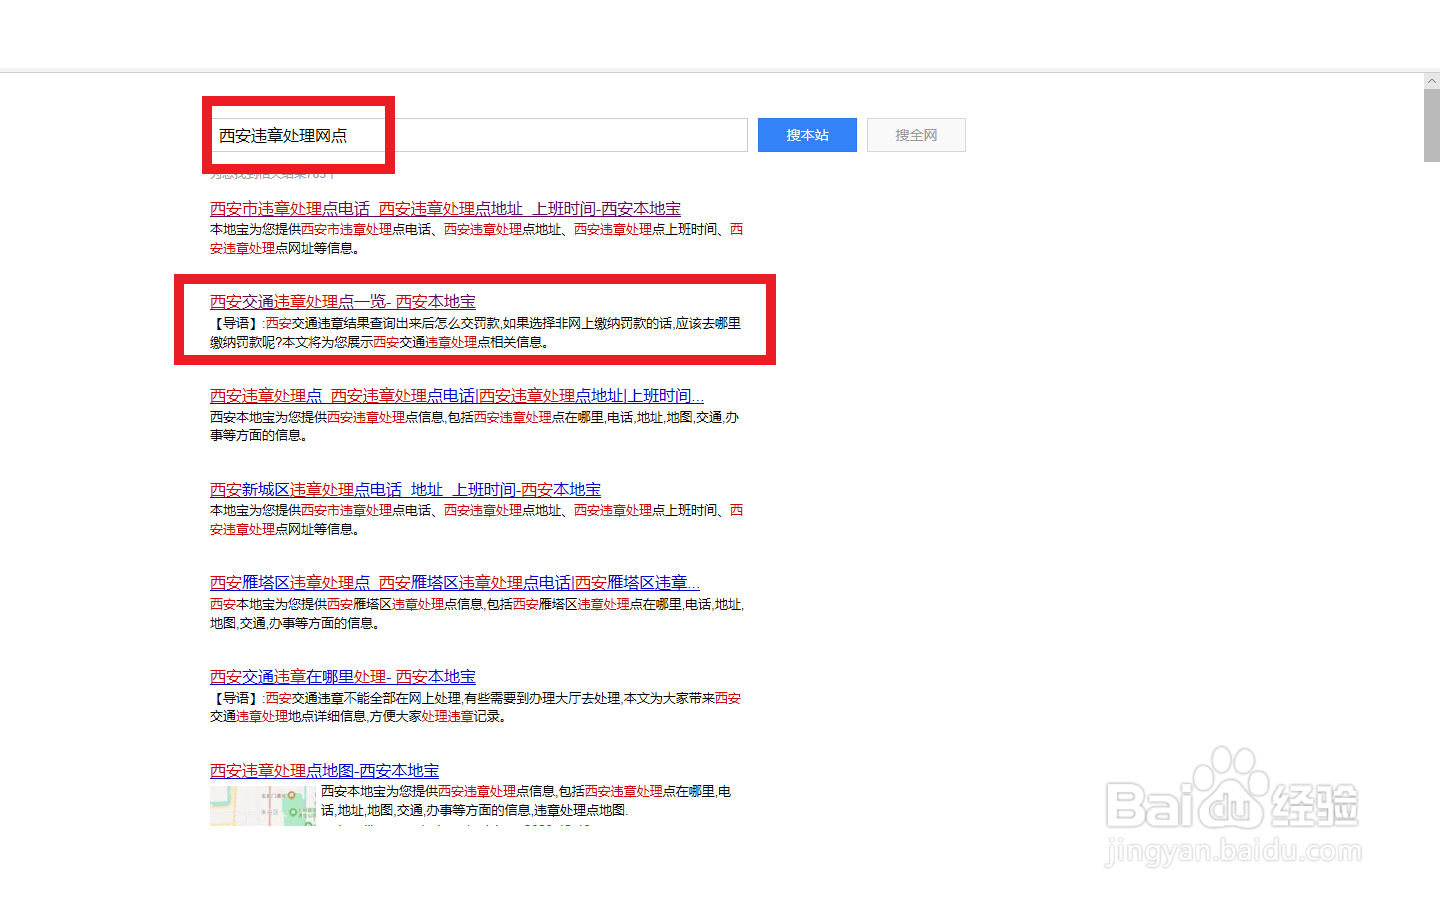Click the map thumbnail beside 西安违章处理点地图 result
The height and width of the screenshot is (900, 1440).
pos(263,805)
